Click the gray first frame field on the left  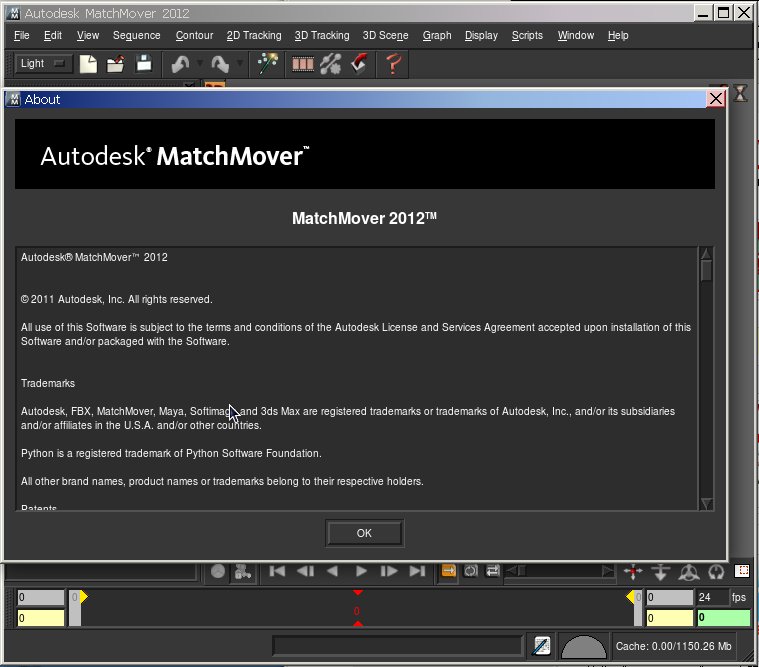41,597
